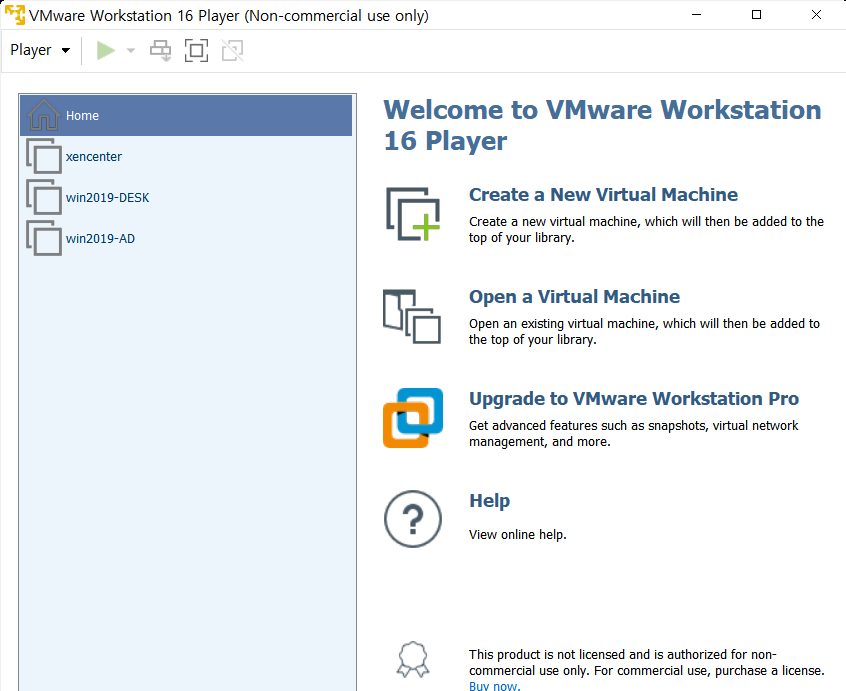This screenshot has height=691, width=846.
Task: Click 'View online help.' text
Action: 517,535
